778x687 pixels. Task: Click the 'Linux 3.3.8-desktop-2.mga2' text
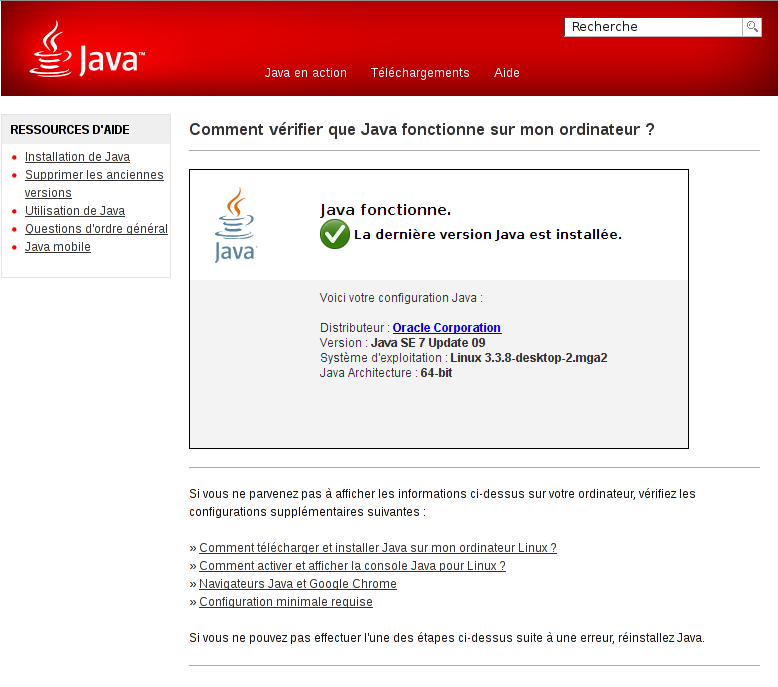point(529,358)
